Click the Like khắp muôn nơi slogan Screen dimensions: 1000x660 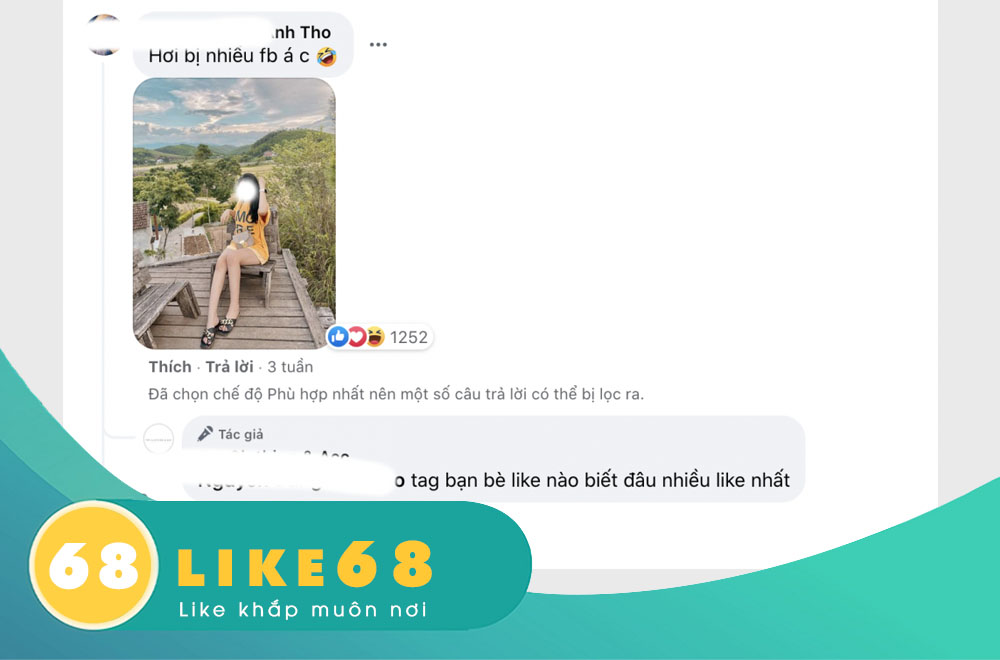click(303, 610)
